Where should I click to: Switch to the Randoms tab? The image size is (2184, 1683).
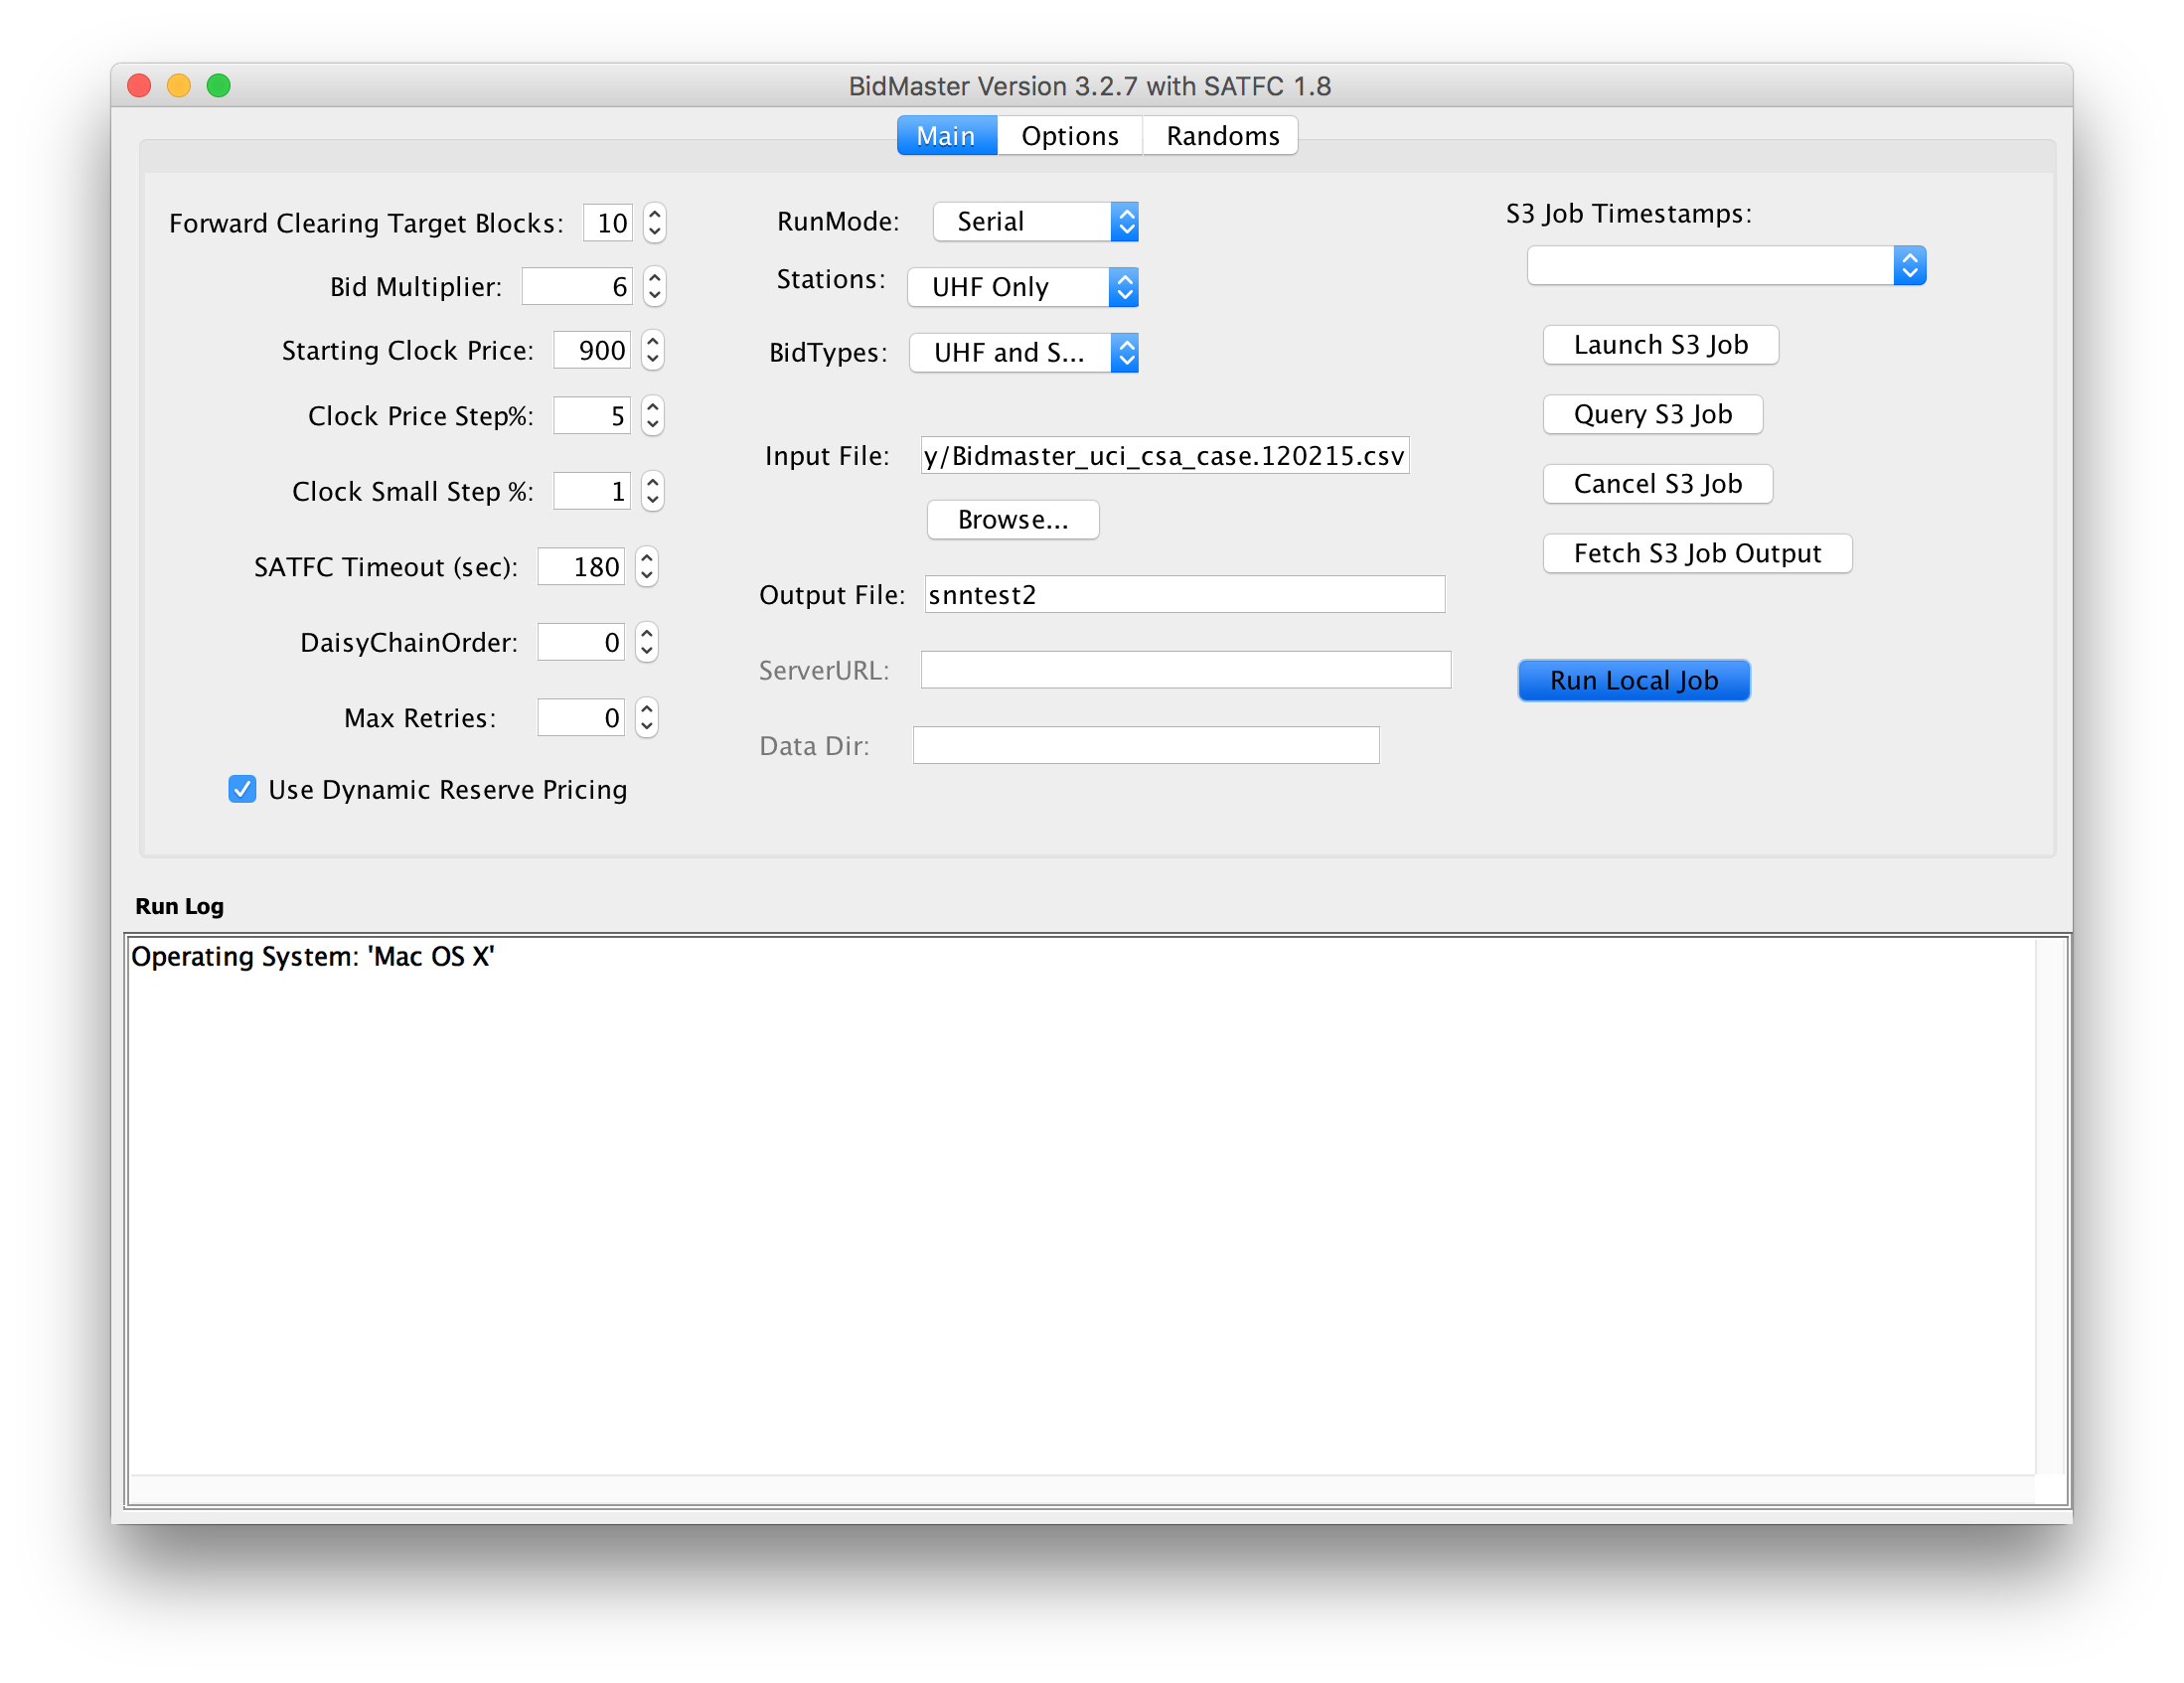point(1222,136)
